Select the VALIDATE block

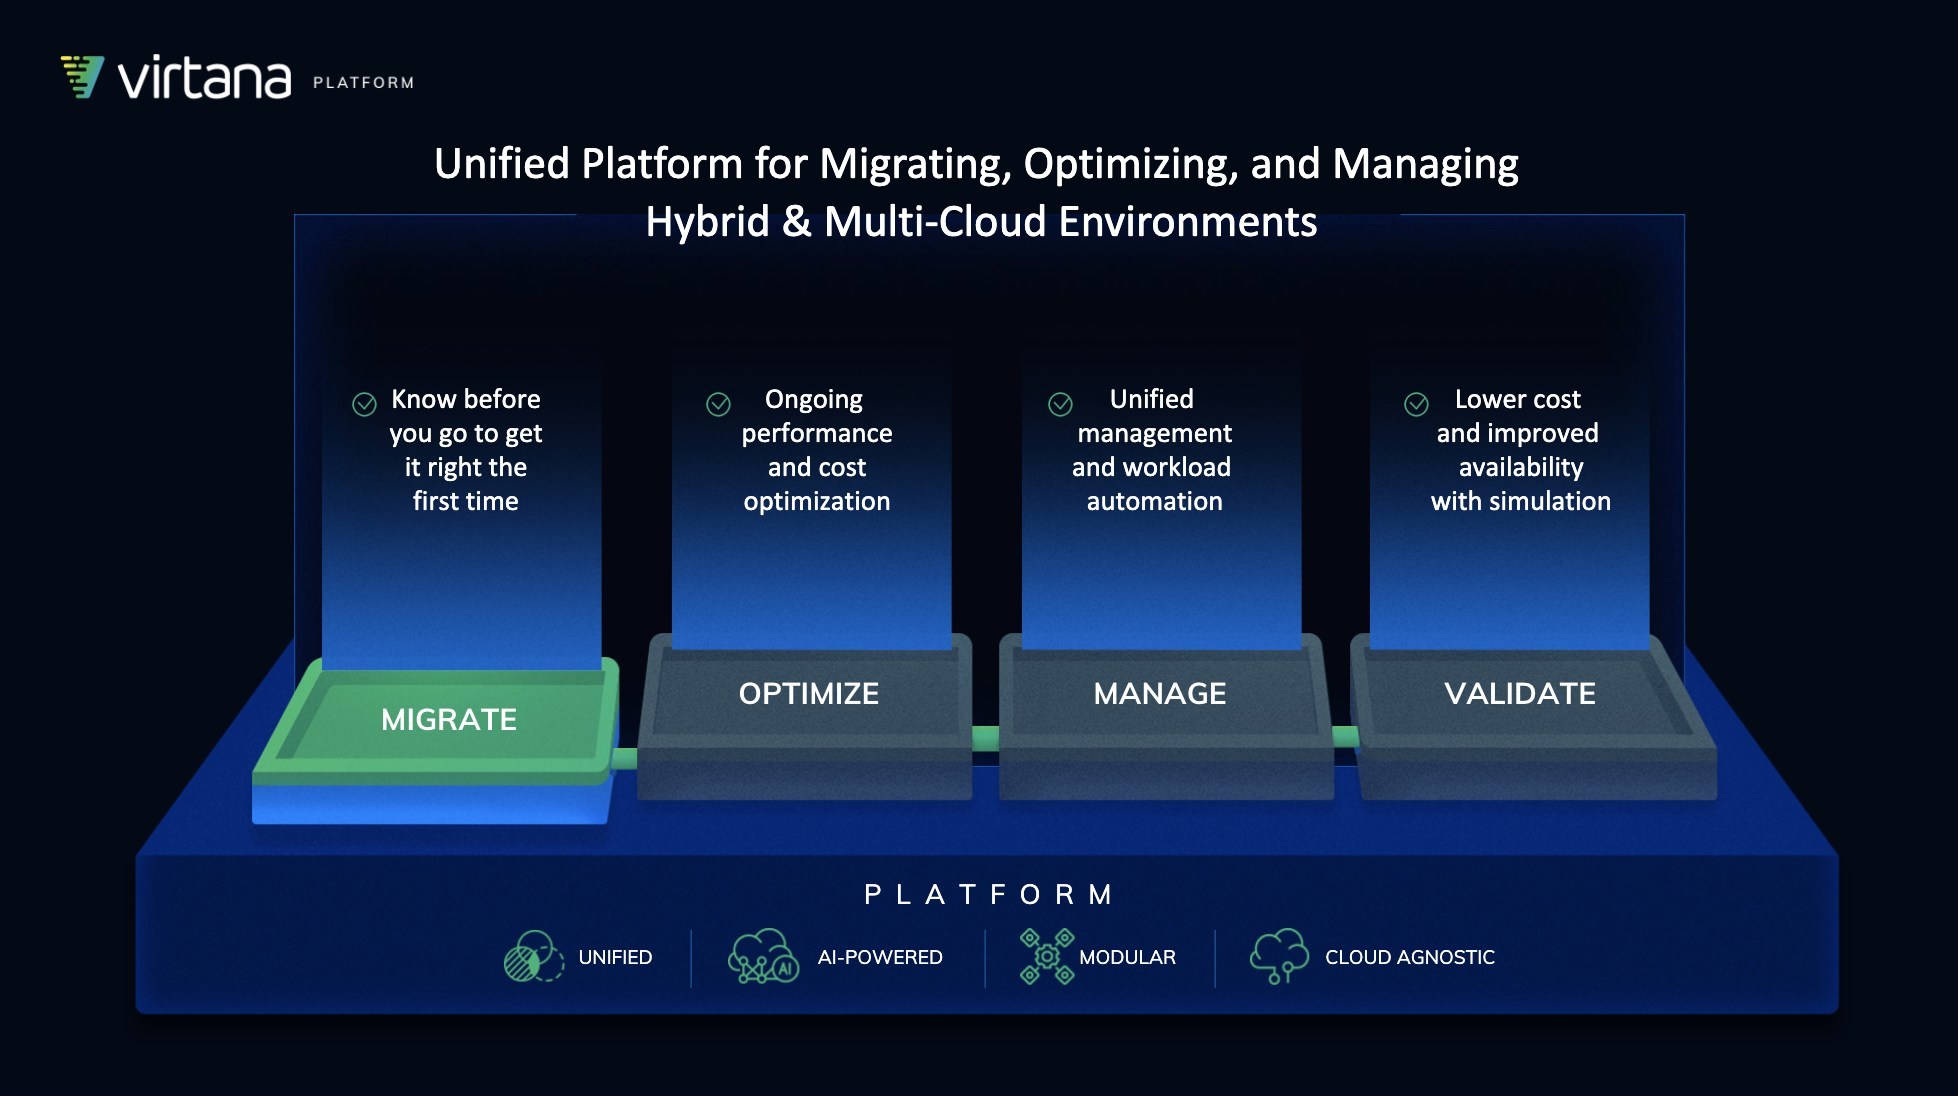pyautogui.click(x=1519, y=694)
